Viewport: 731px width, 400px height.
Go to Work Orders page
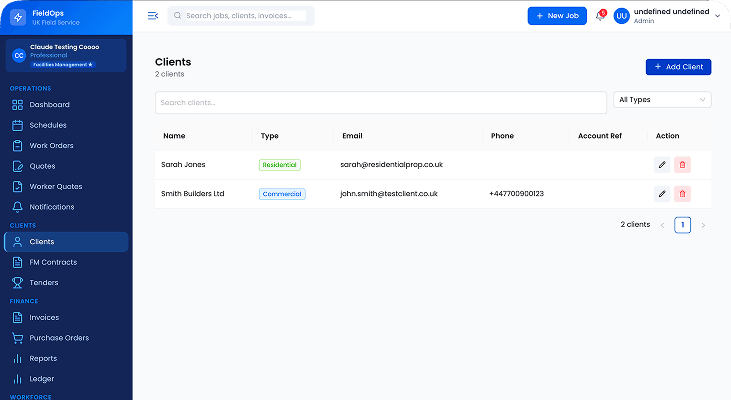coord(66,146)
